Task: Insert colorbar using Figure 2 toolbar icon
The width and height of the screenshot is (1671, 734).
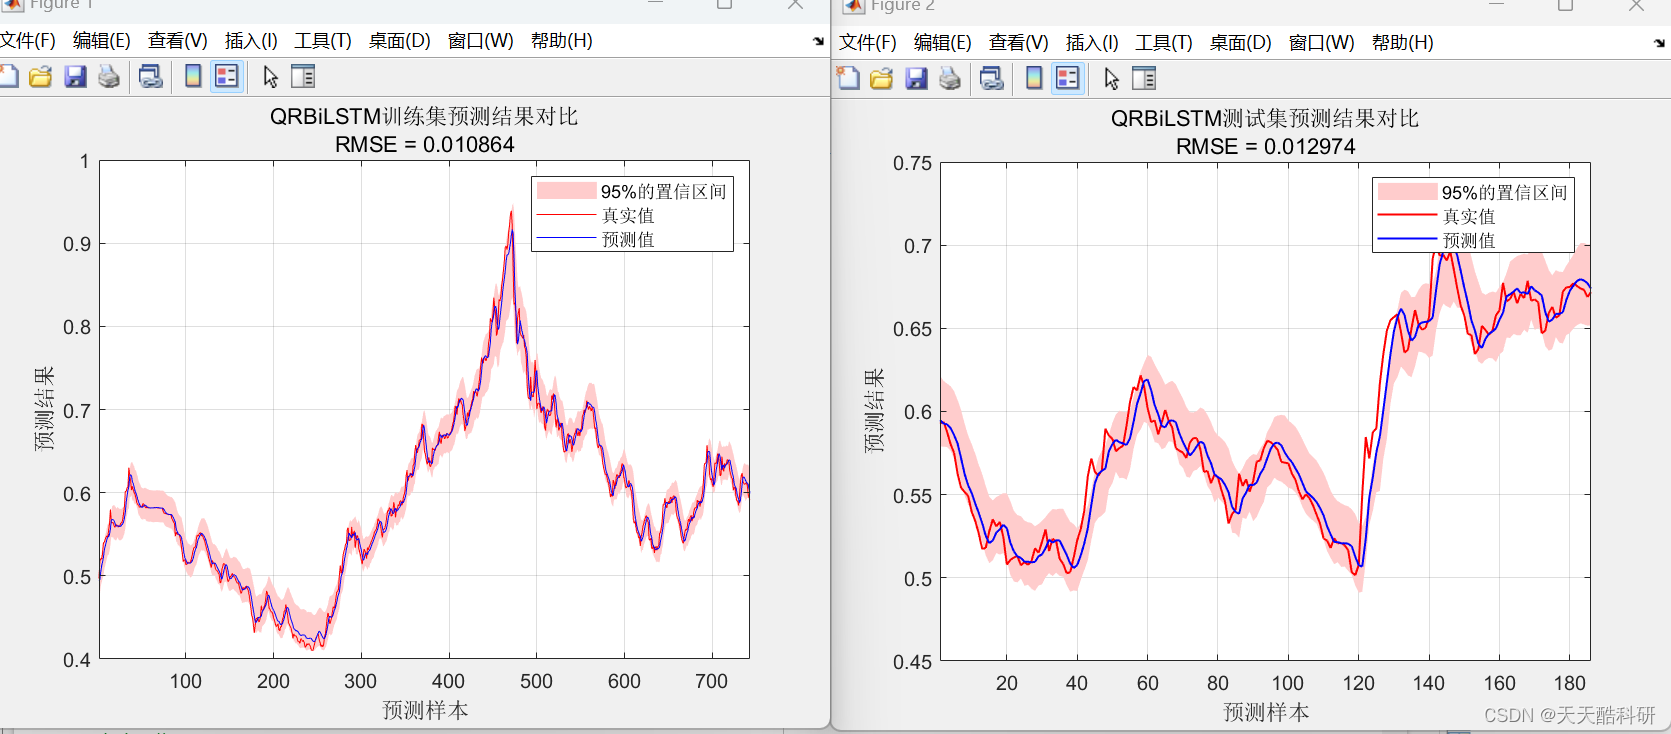Action: (1034, 79)
